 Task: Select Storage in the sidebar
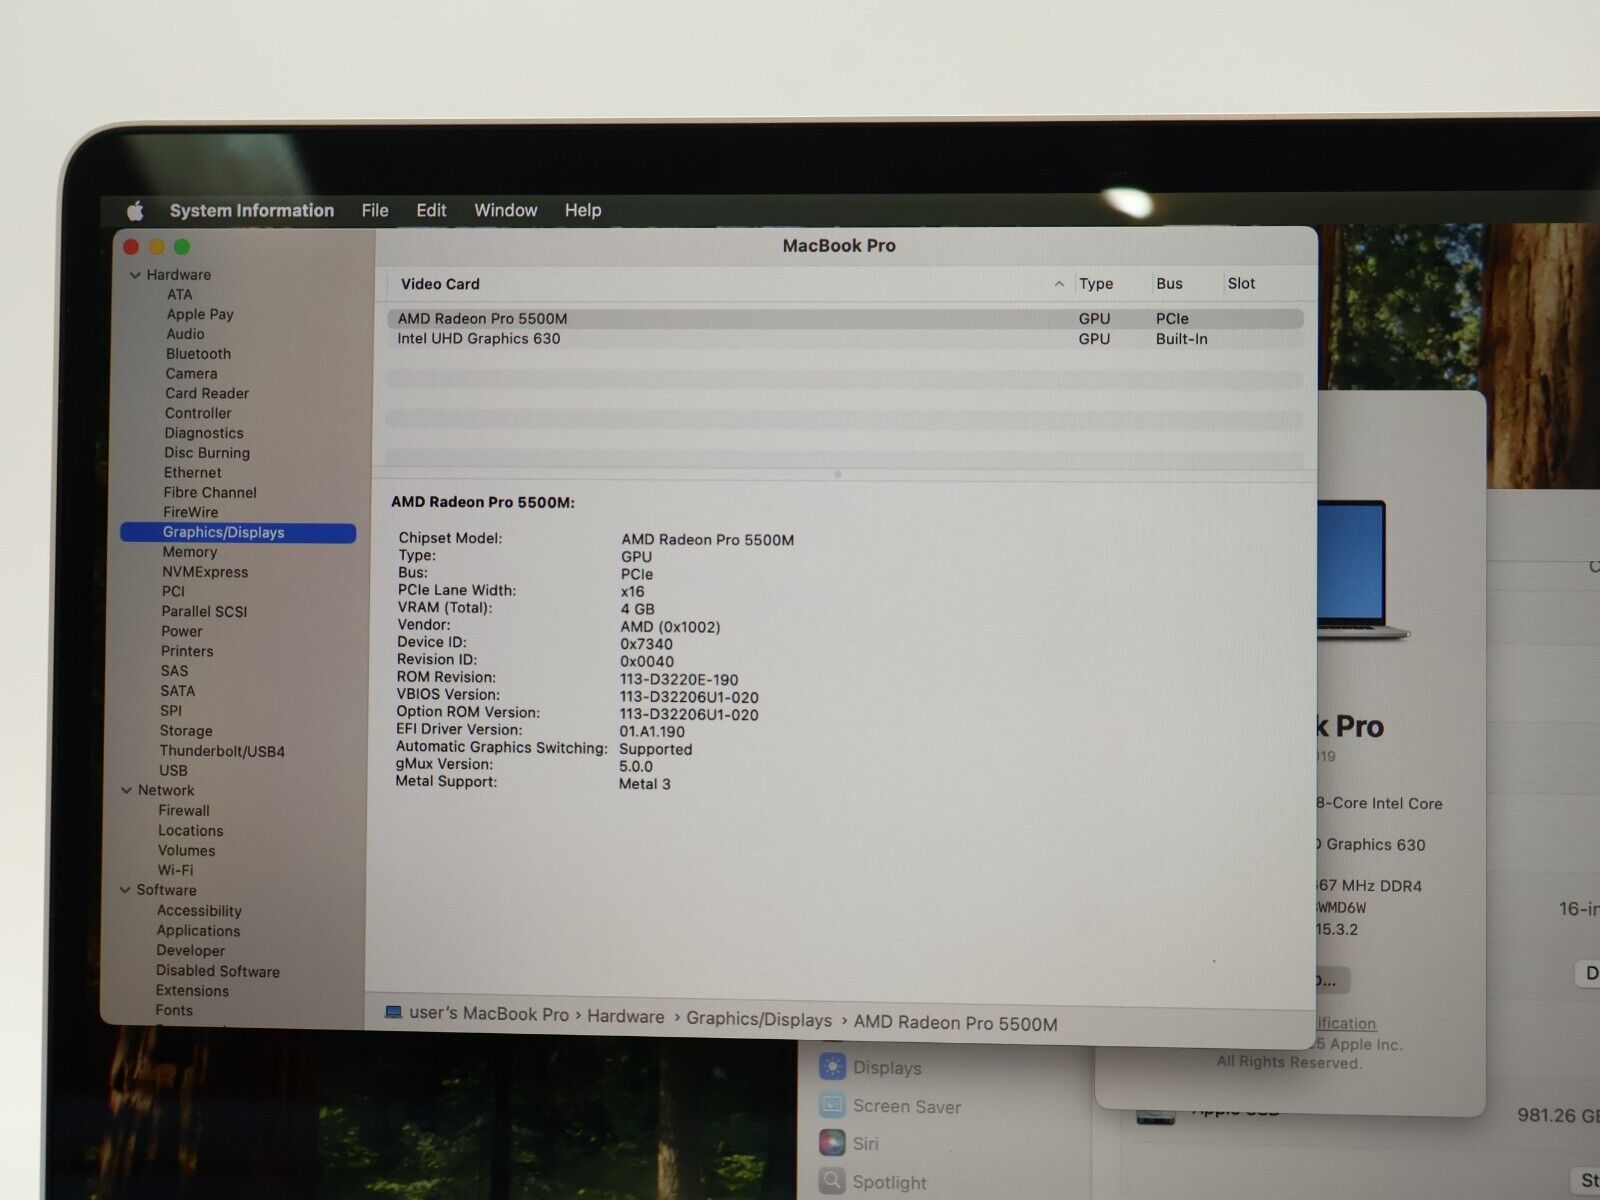[186, 731]
